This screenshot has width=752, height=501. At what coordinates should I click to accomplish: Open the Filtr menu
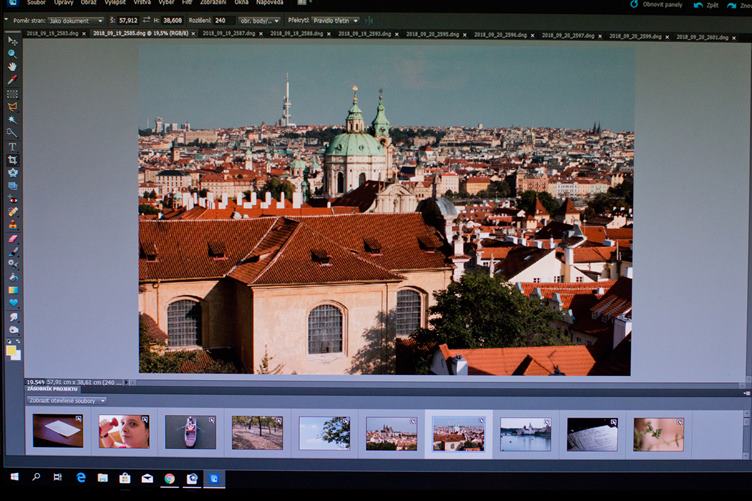[x=187, y=2]
